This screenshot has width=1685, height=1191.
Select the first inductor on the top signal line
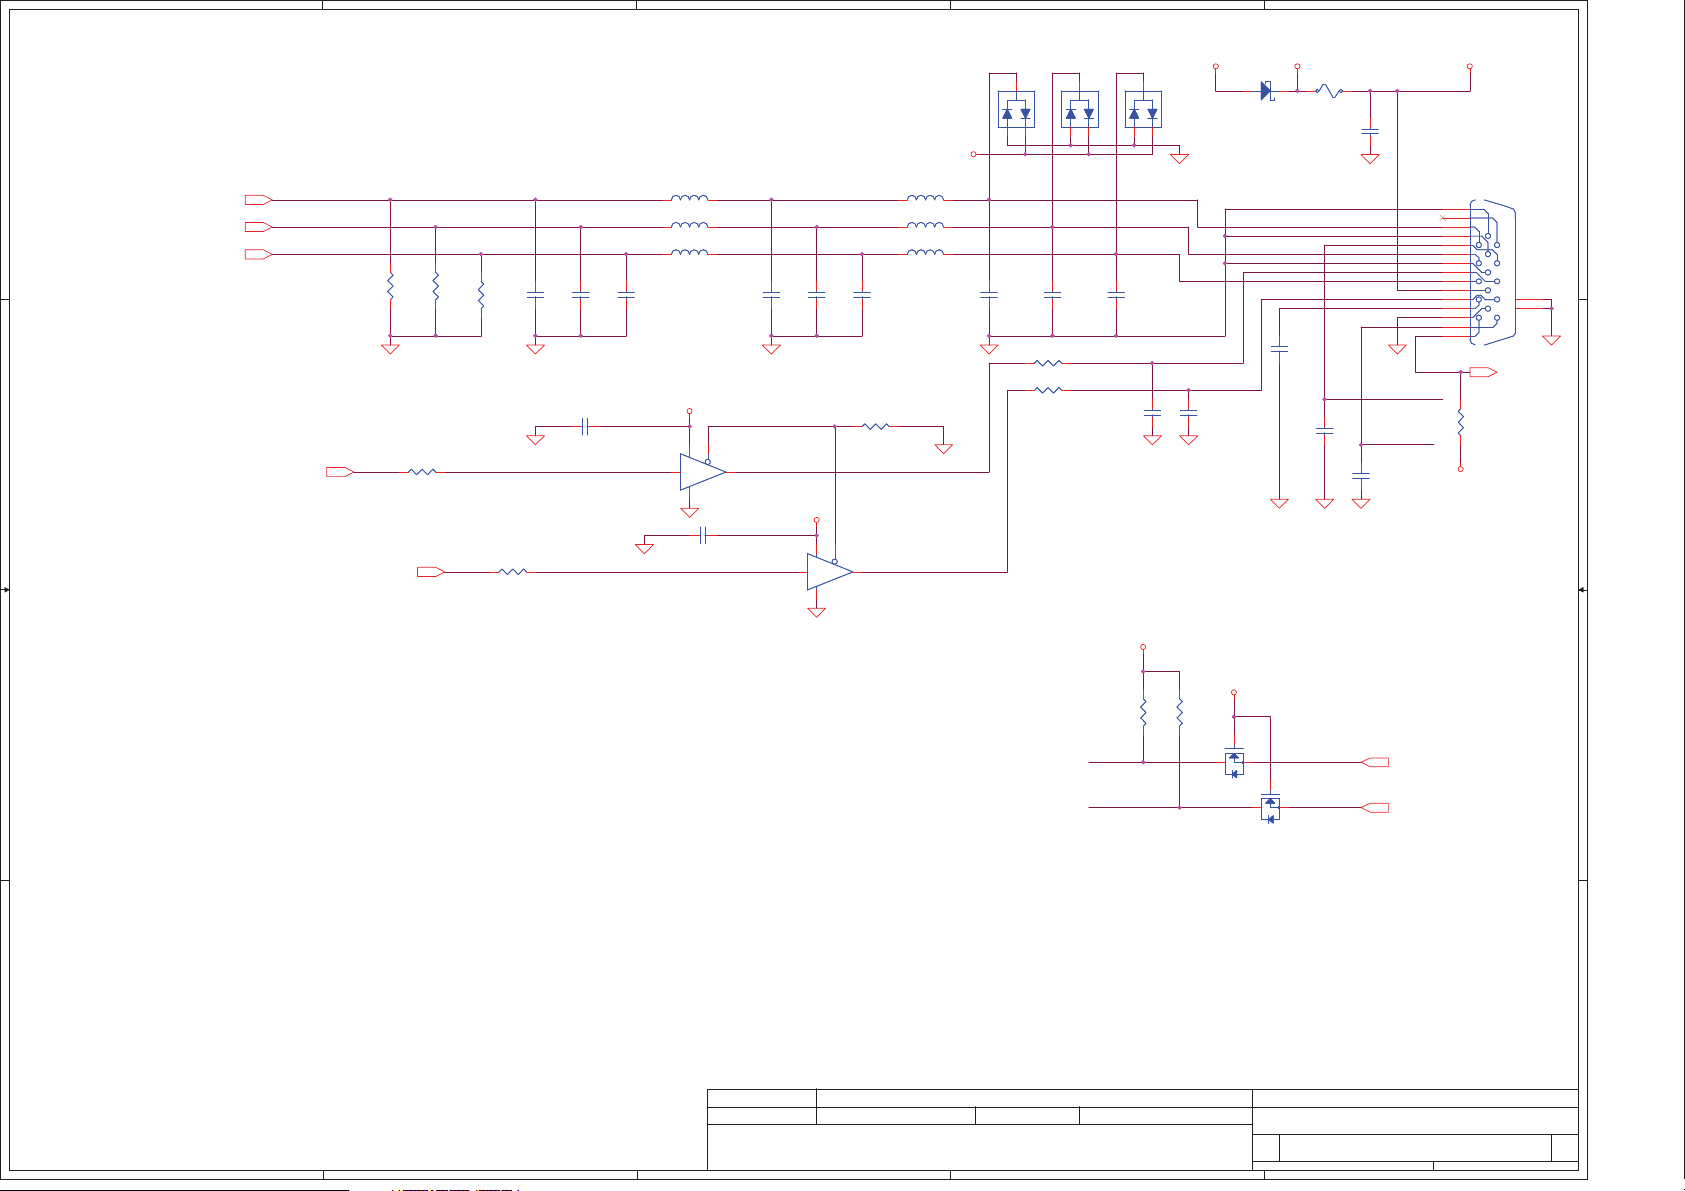click(x=690, y=199)
